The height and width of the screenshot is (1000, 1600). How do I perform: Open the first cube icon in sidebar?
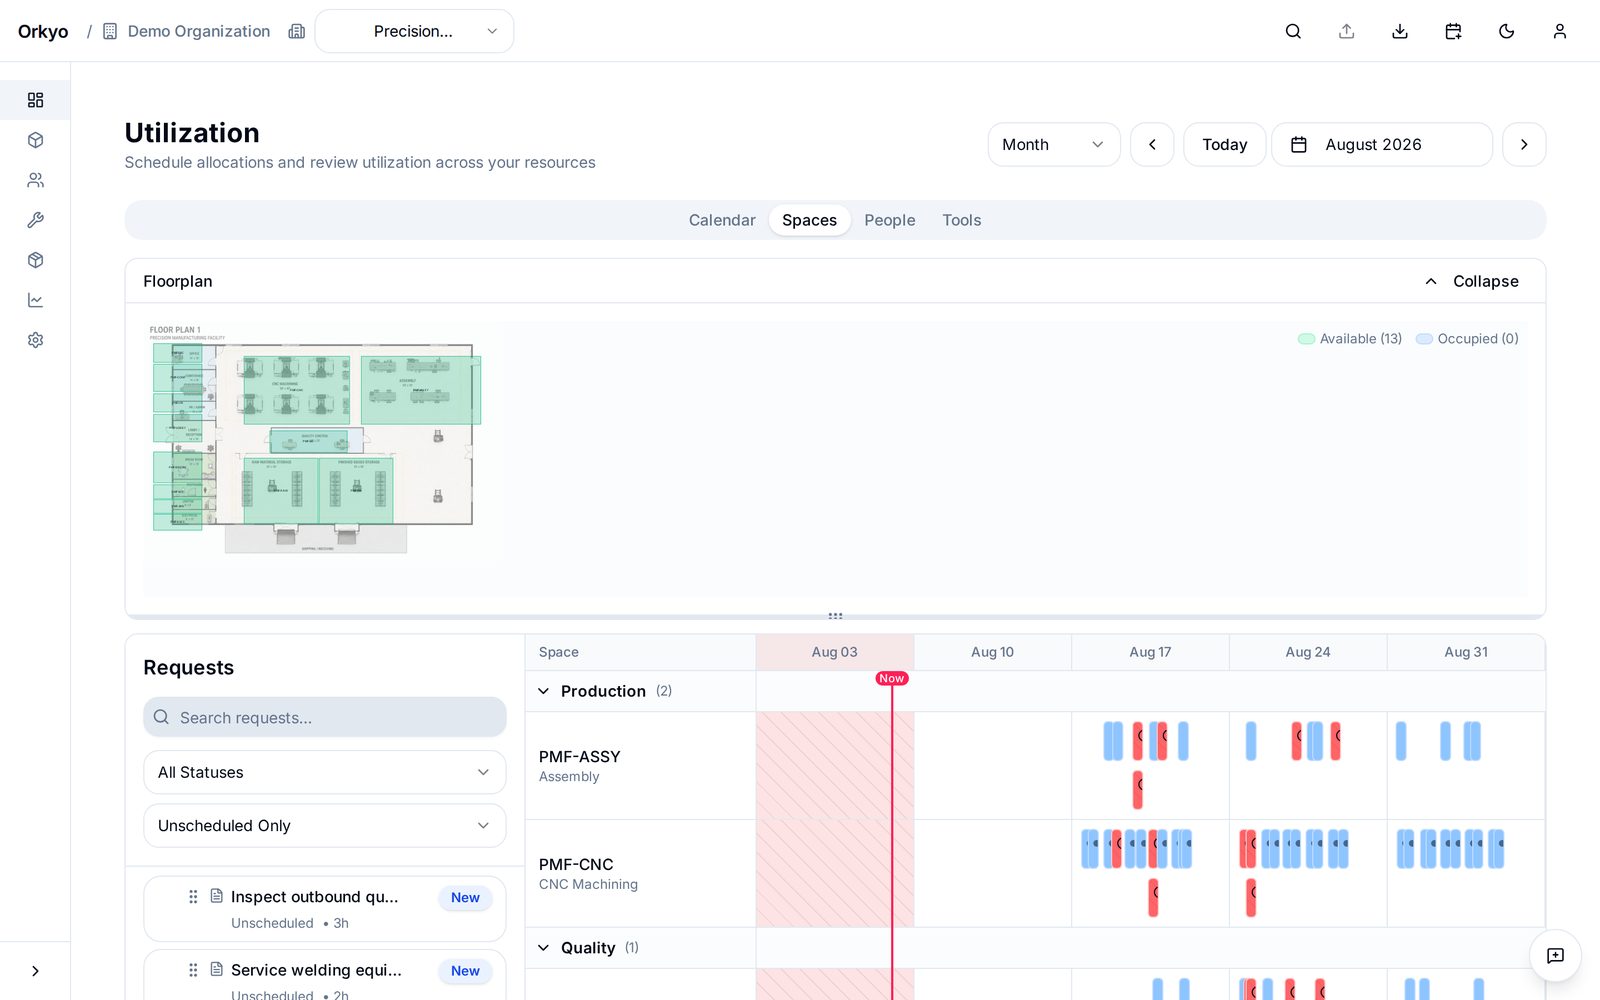pyautogui.click(x=35, y=140)
